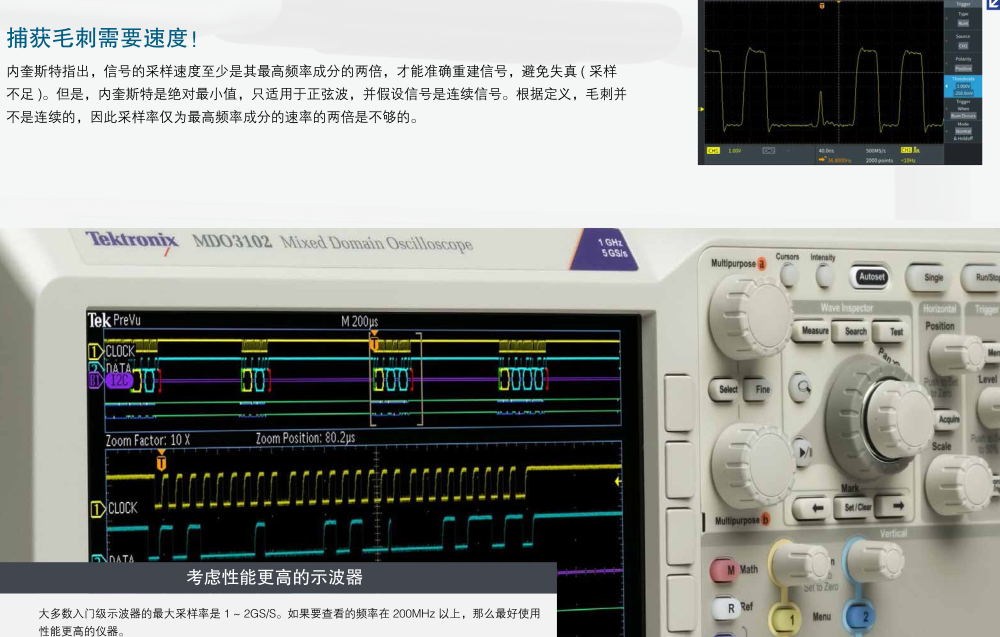Screen dimensions: 1000x637
Task: Click the round Intensity button
Action: click(825, 275)
